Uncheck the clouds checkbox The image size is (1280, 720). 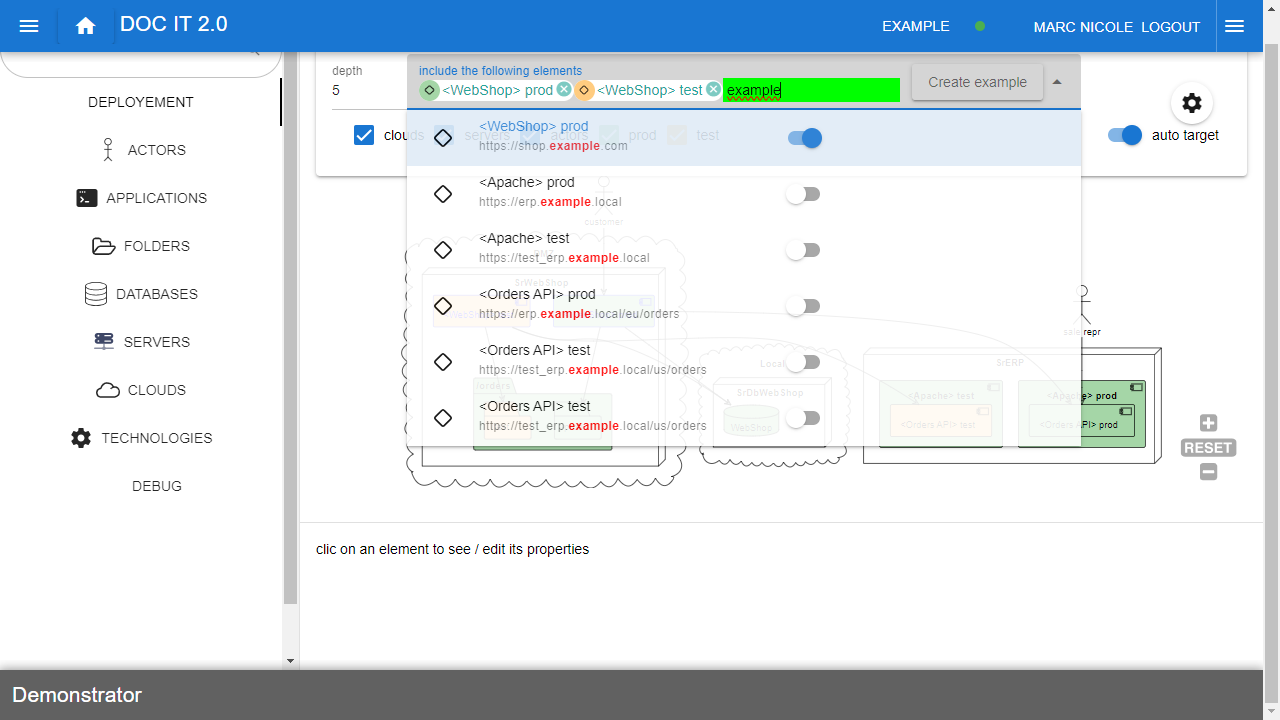[x=364, y=135]
